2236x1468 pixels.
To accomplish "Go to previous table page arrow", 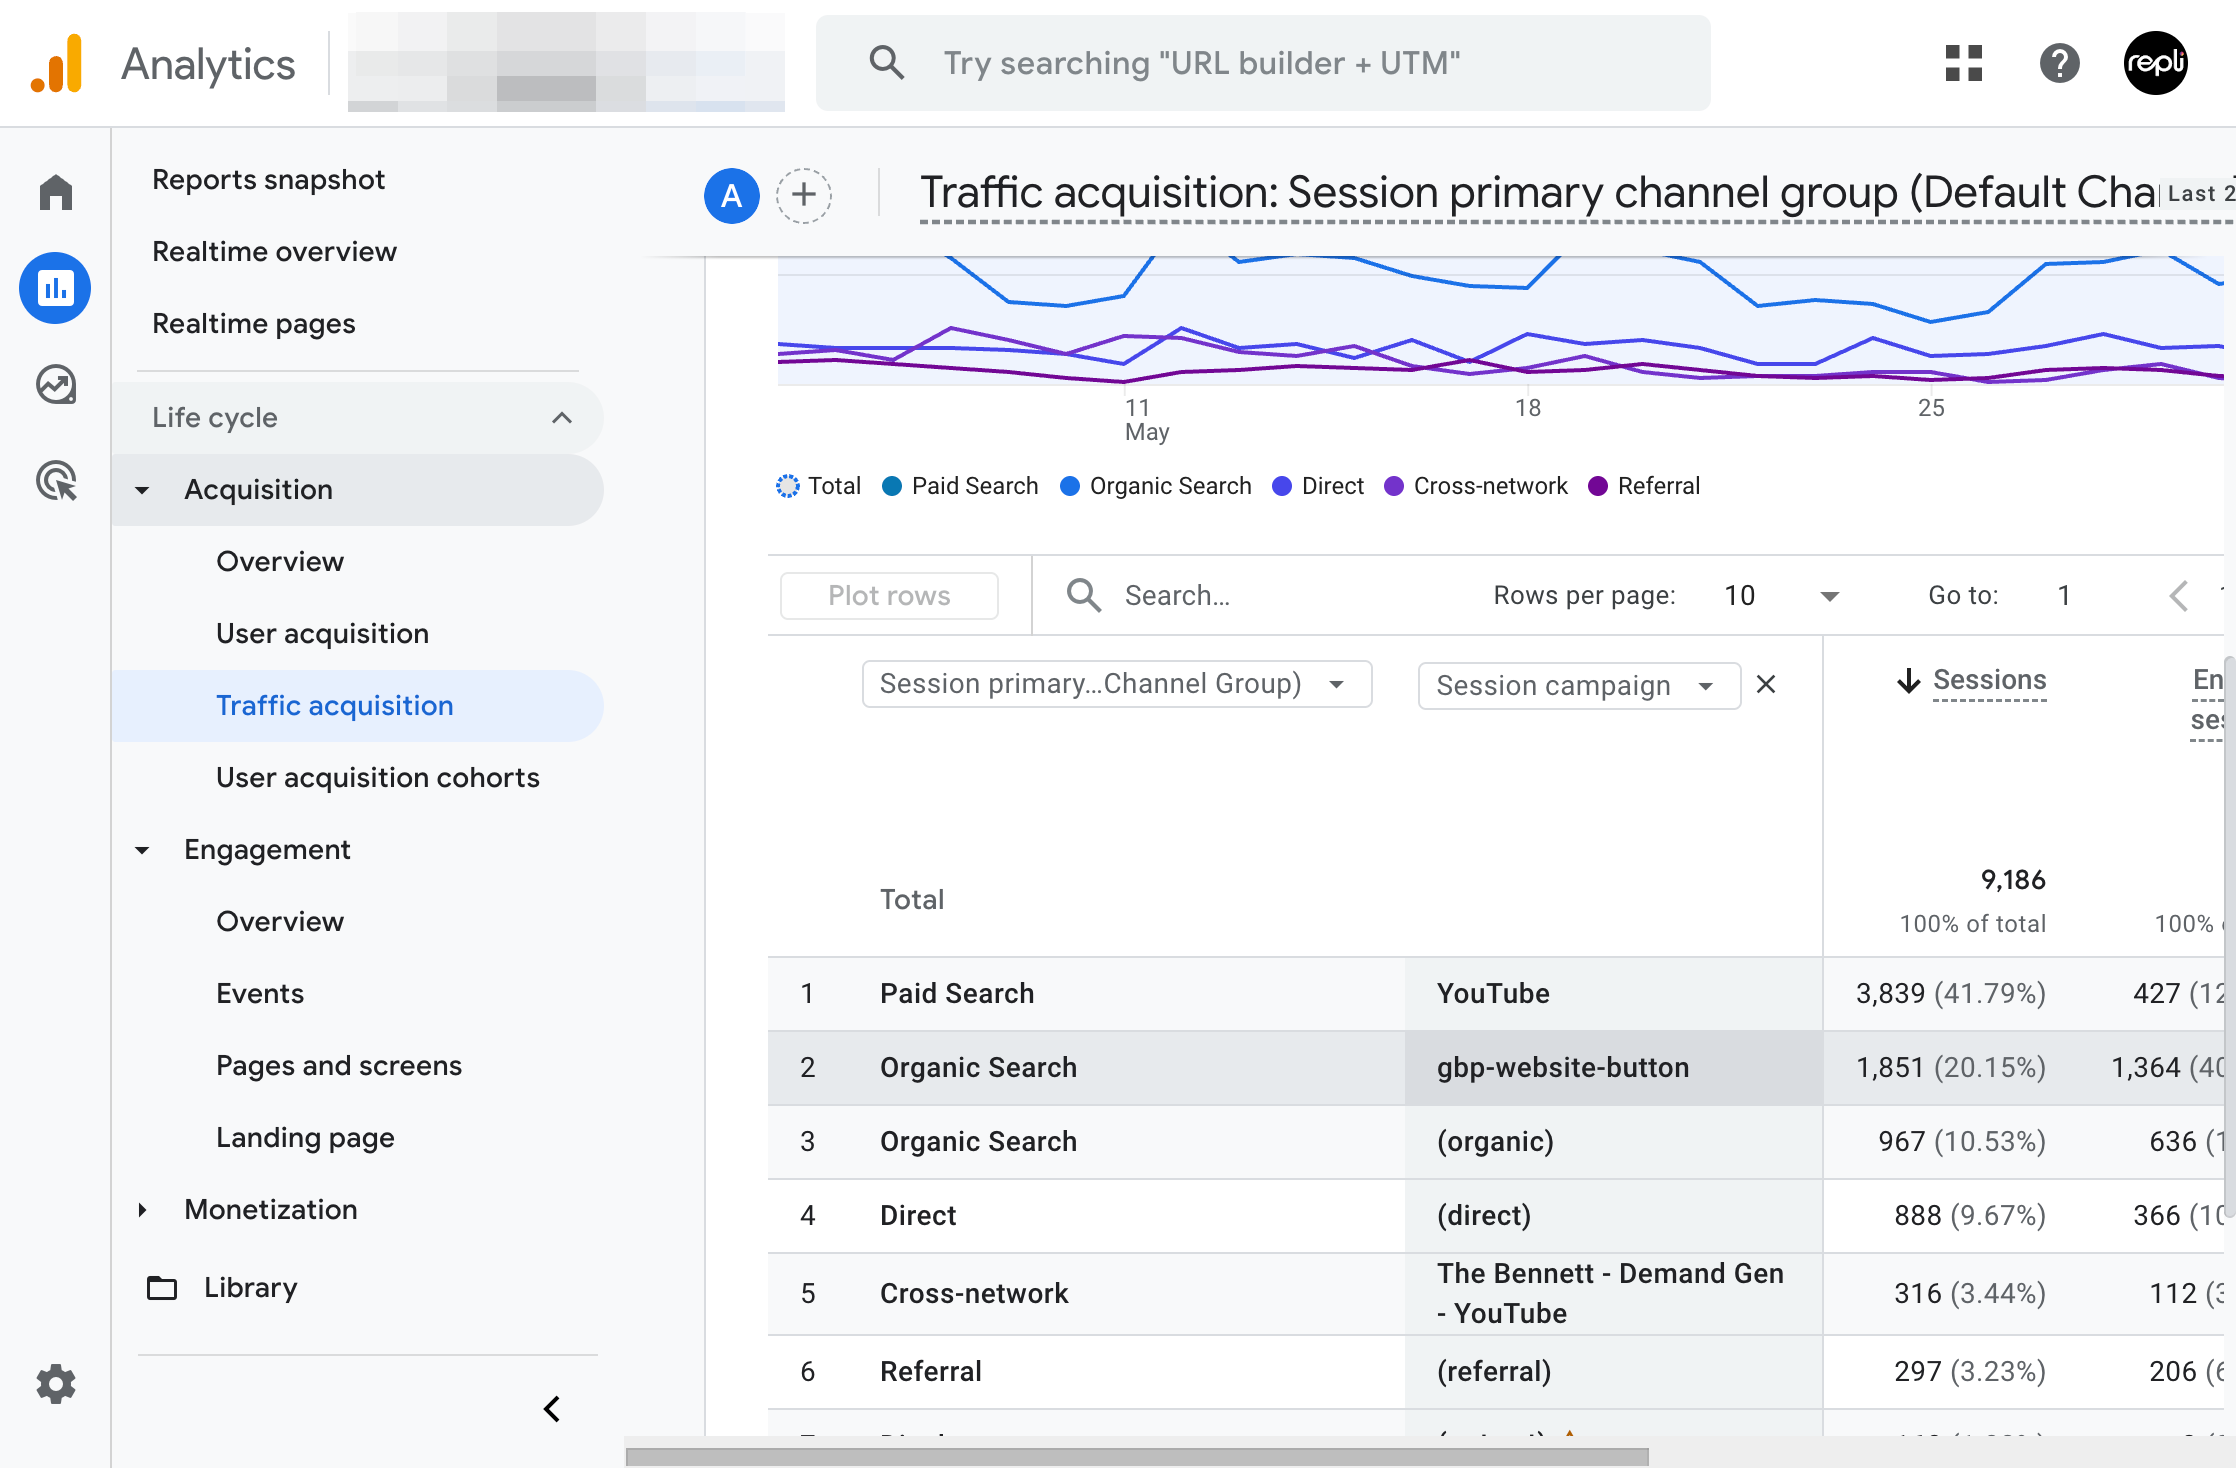I will point(2179,596).
